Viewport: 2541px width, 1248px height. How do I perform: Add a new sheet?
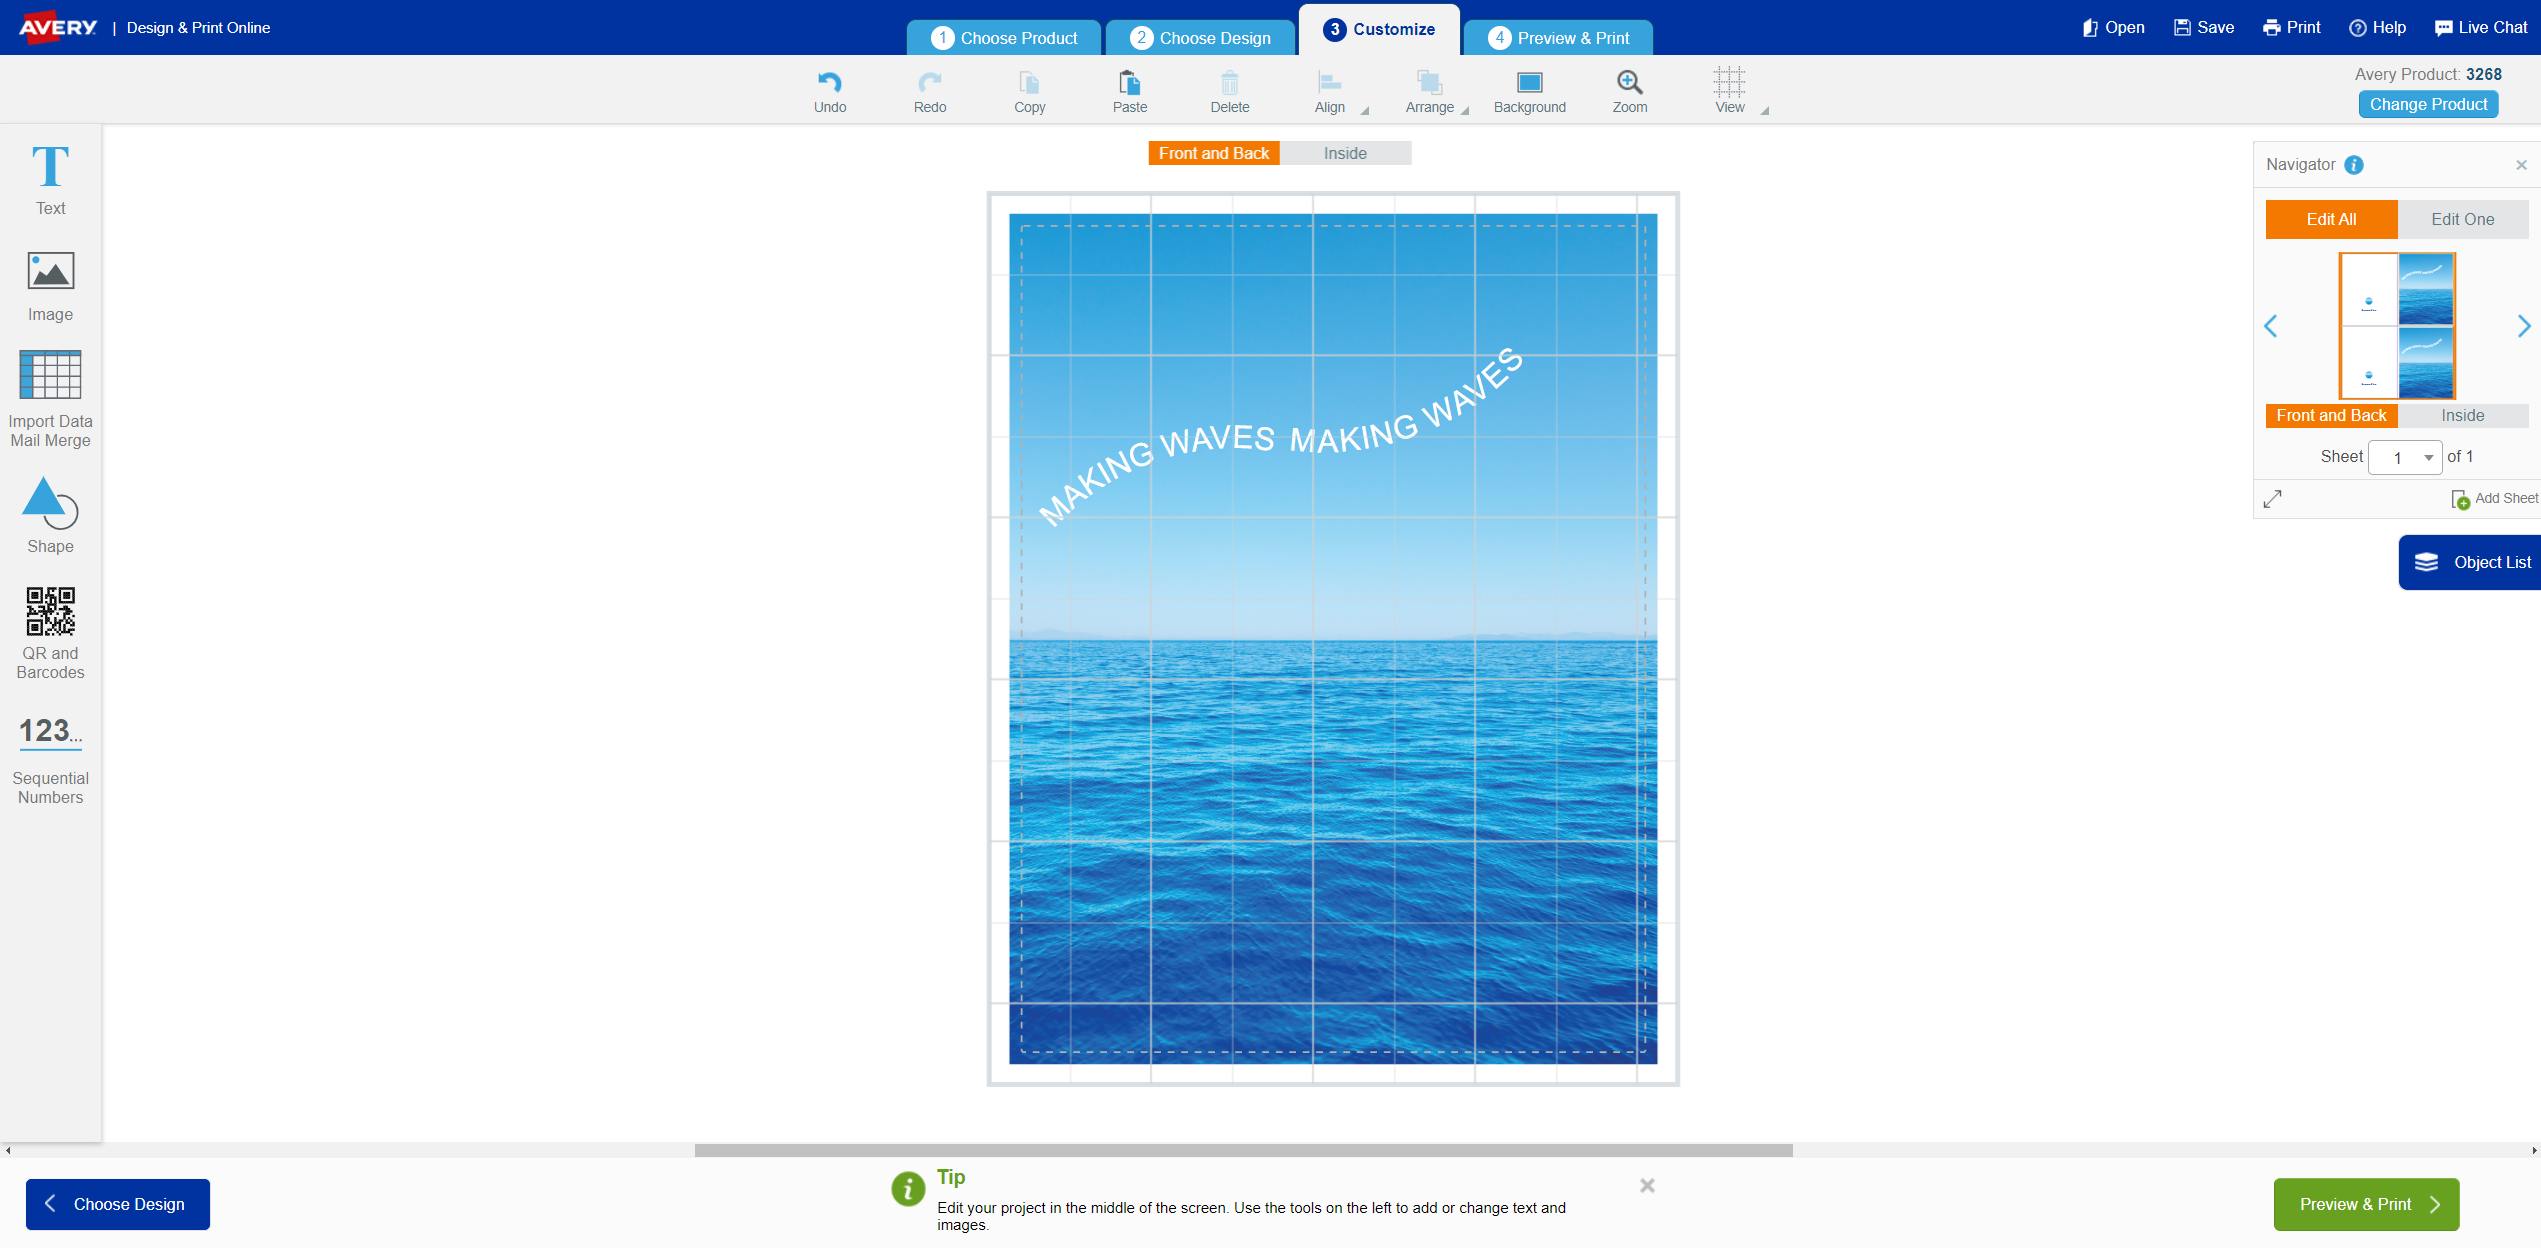[x=2494, y=498]
